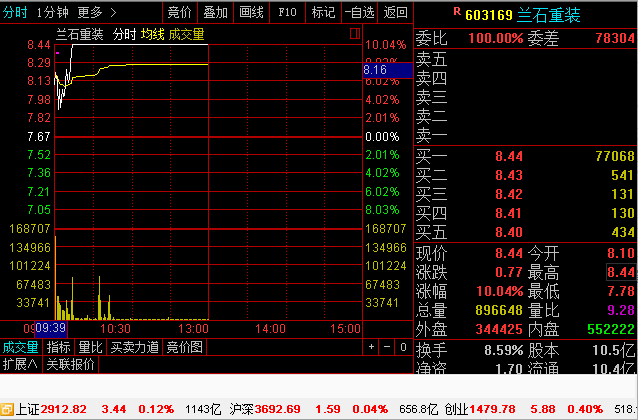Click stock name 兰石重装 in quote panel

tap(548, 15)
